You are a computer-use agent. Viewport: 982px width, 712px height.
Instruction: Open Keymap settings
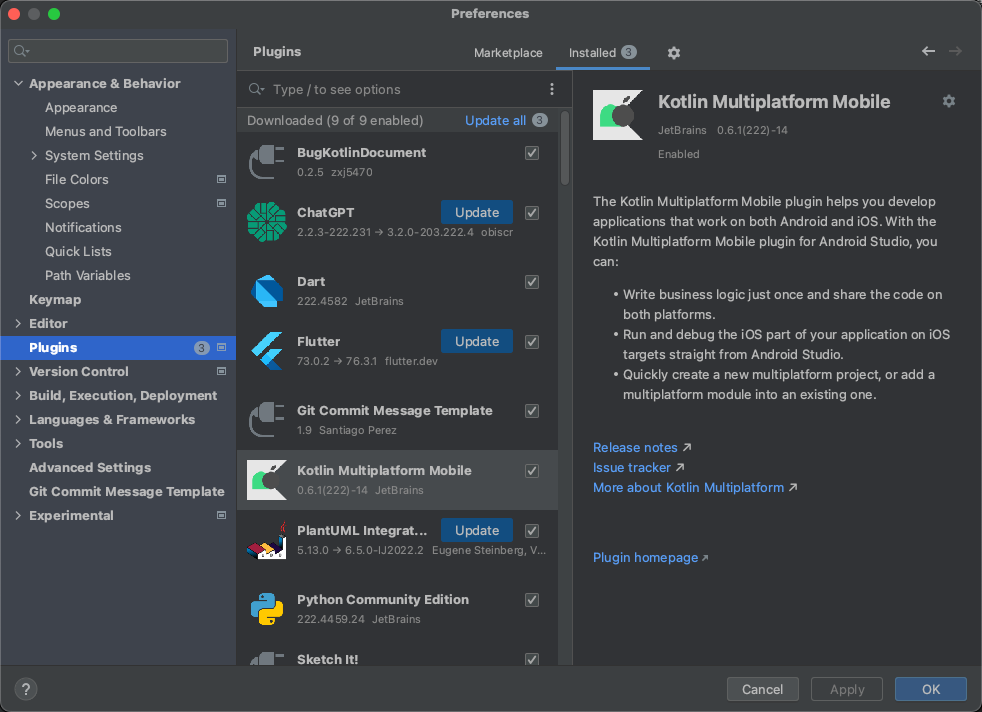point(55,299)
